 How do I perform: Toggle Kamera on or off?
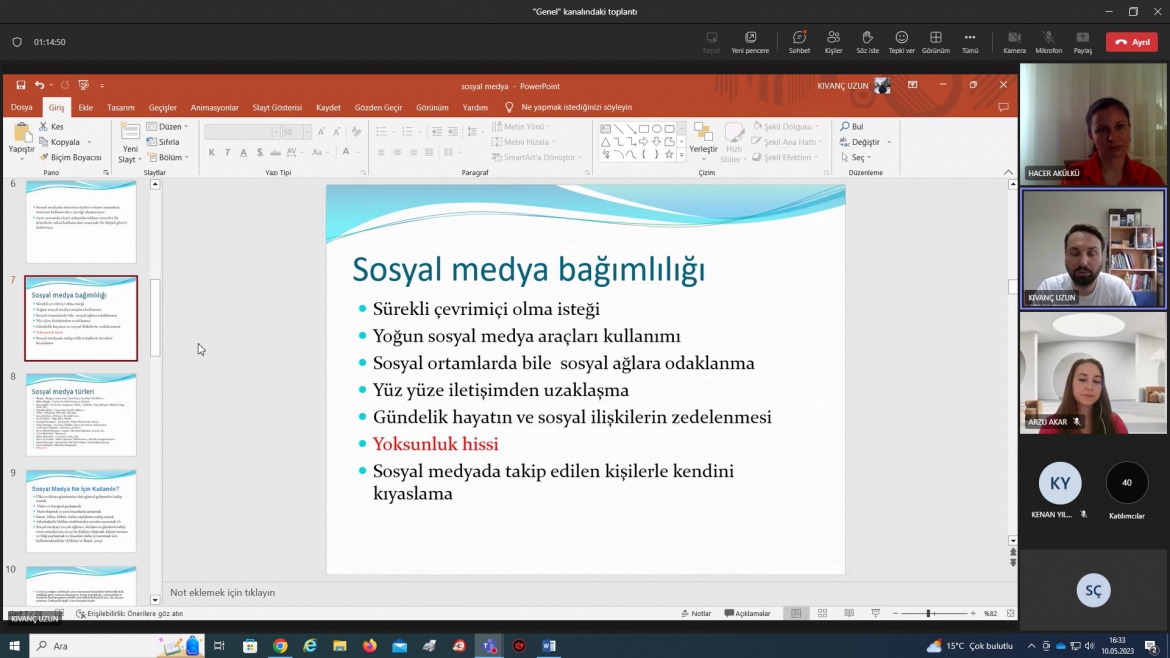pyautogui.click(x=1014, y=42)
